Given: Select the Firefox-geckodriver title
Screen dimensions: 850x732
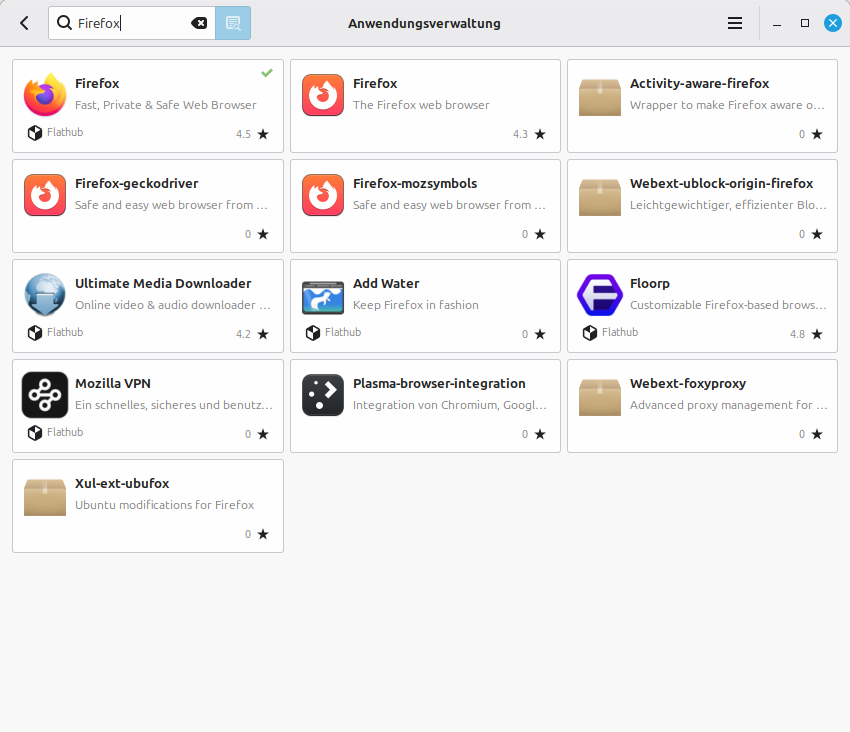Looking at the screenshot, I should [137, 184].
